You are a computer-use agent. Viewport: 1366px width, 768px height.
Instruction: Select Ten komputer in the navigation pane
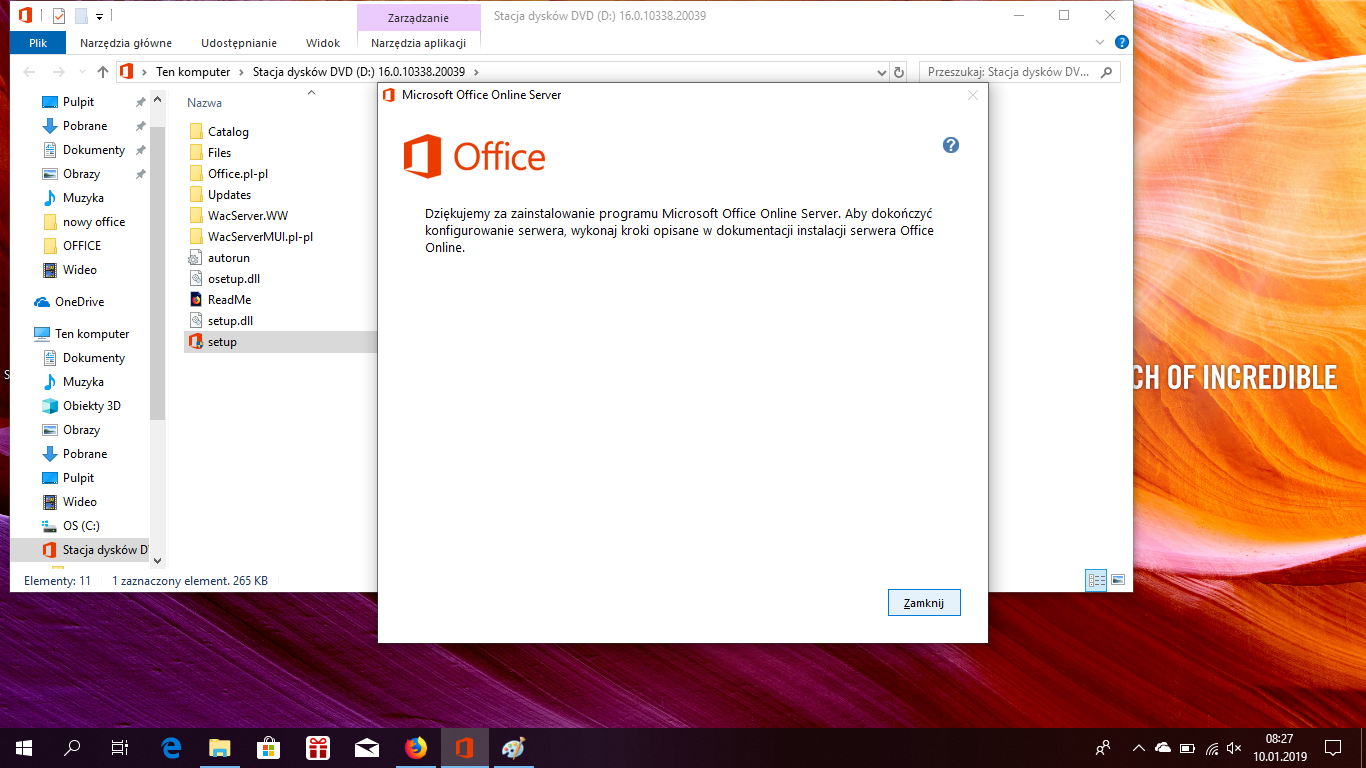92,334
